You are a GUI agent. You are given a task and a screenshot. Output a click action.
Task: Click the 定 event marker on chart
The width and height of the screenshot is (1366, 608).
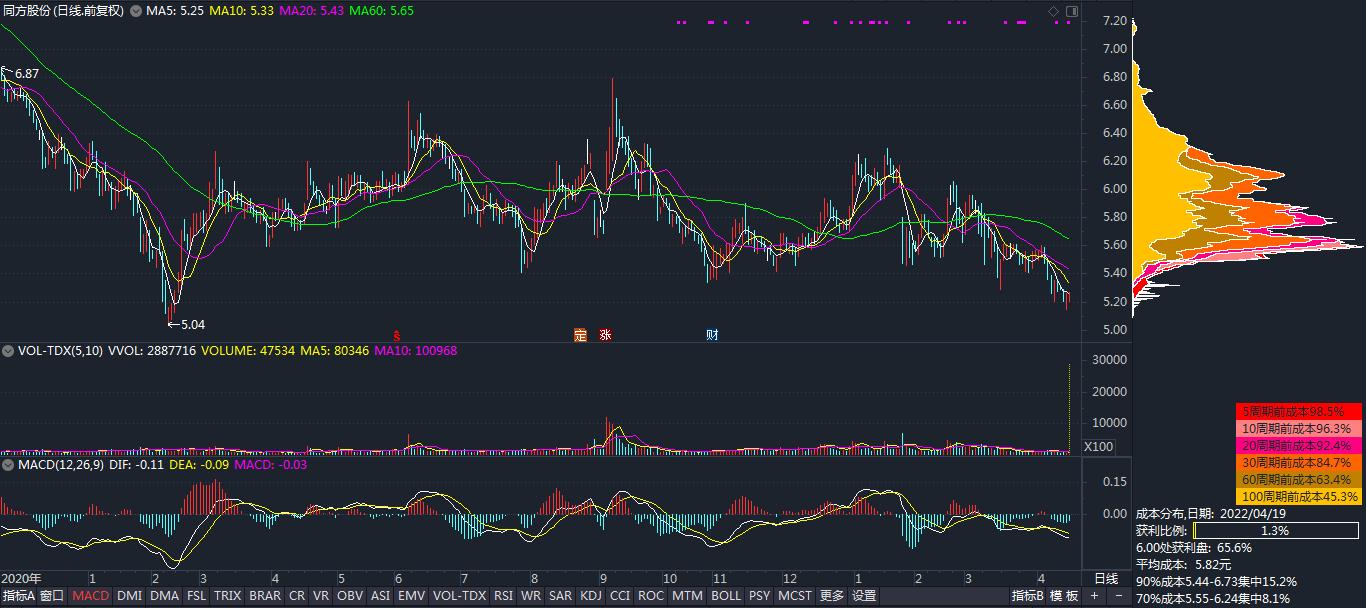coord(580,335)
